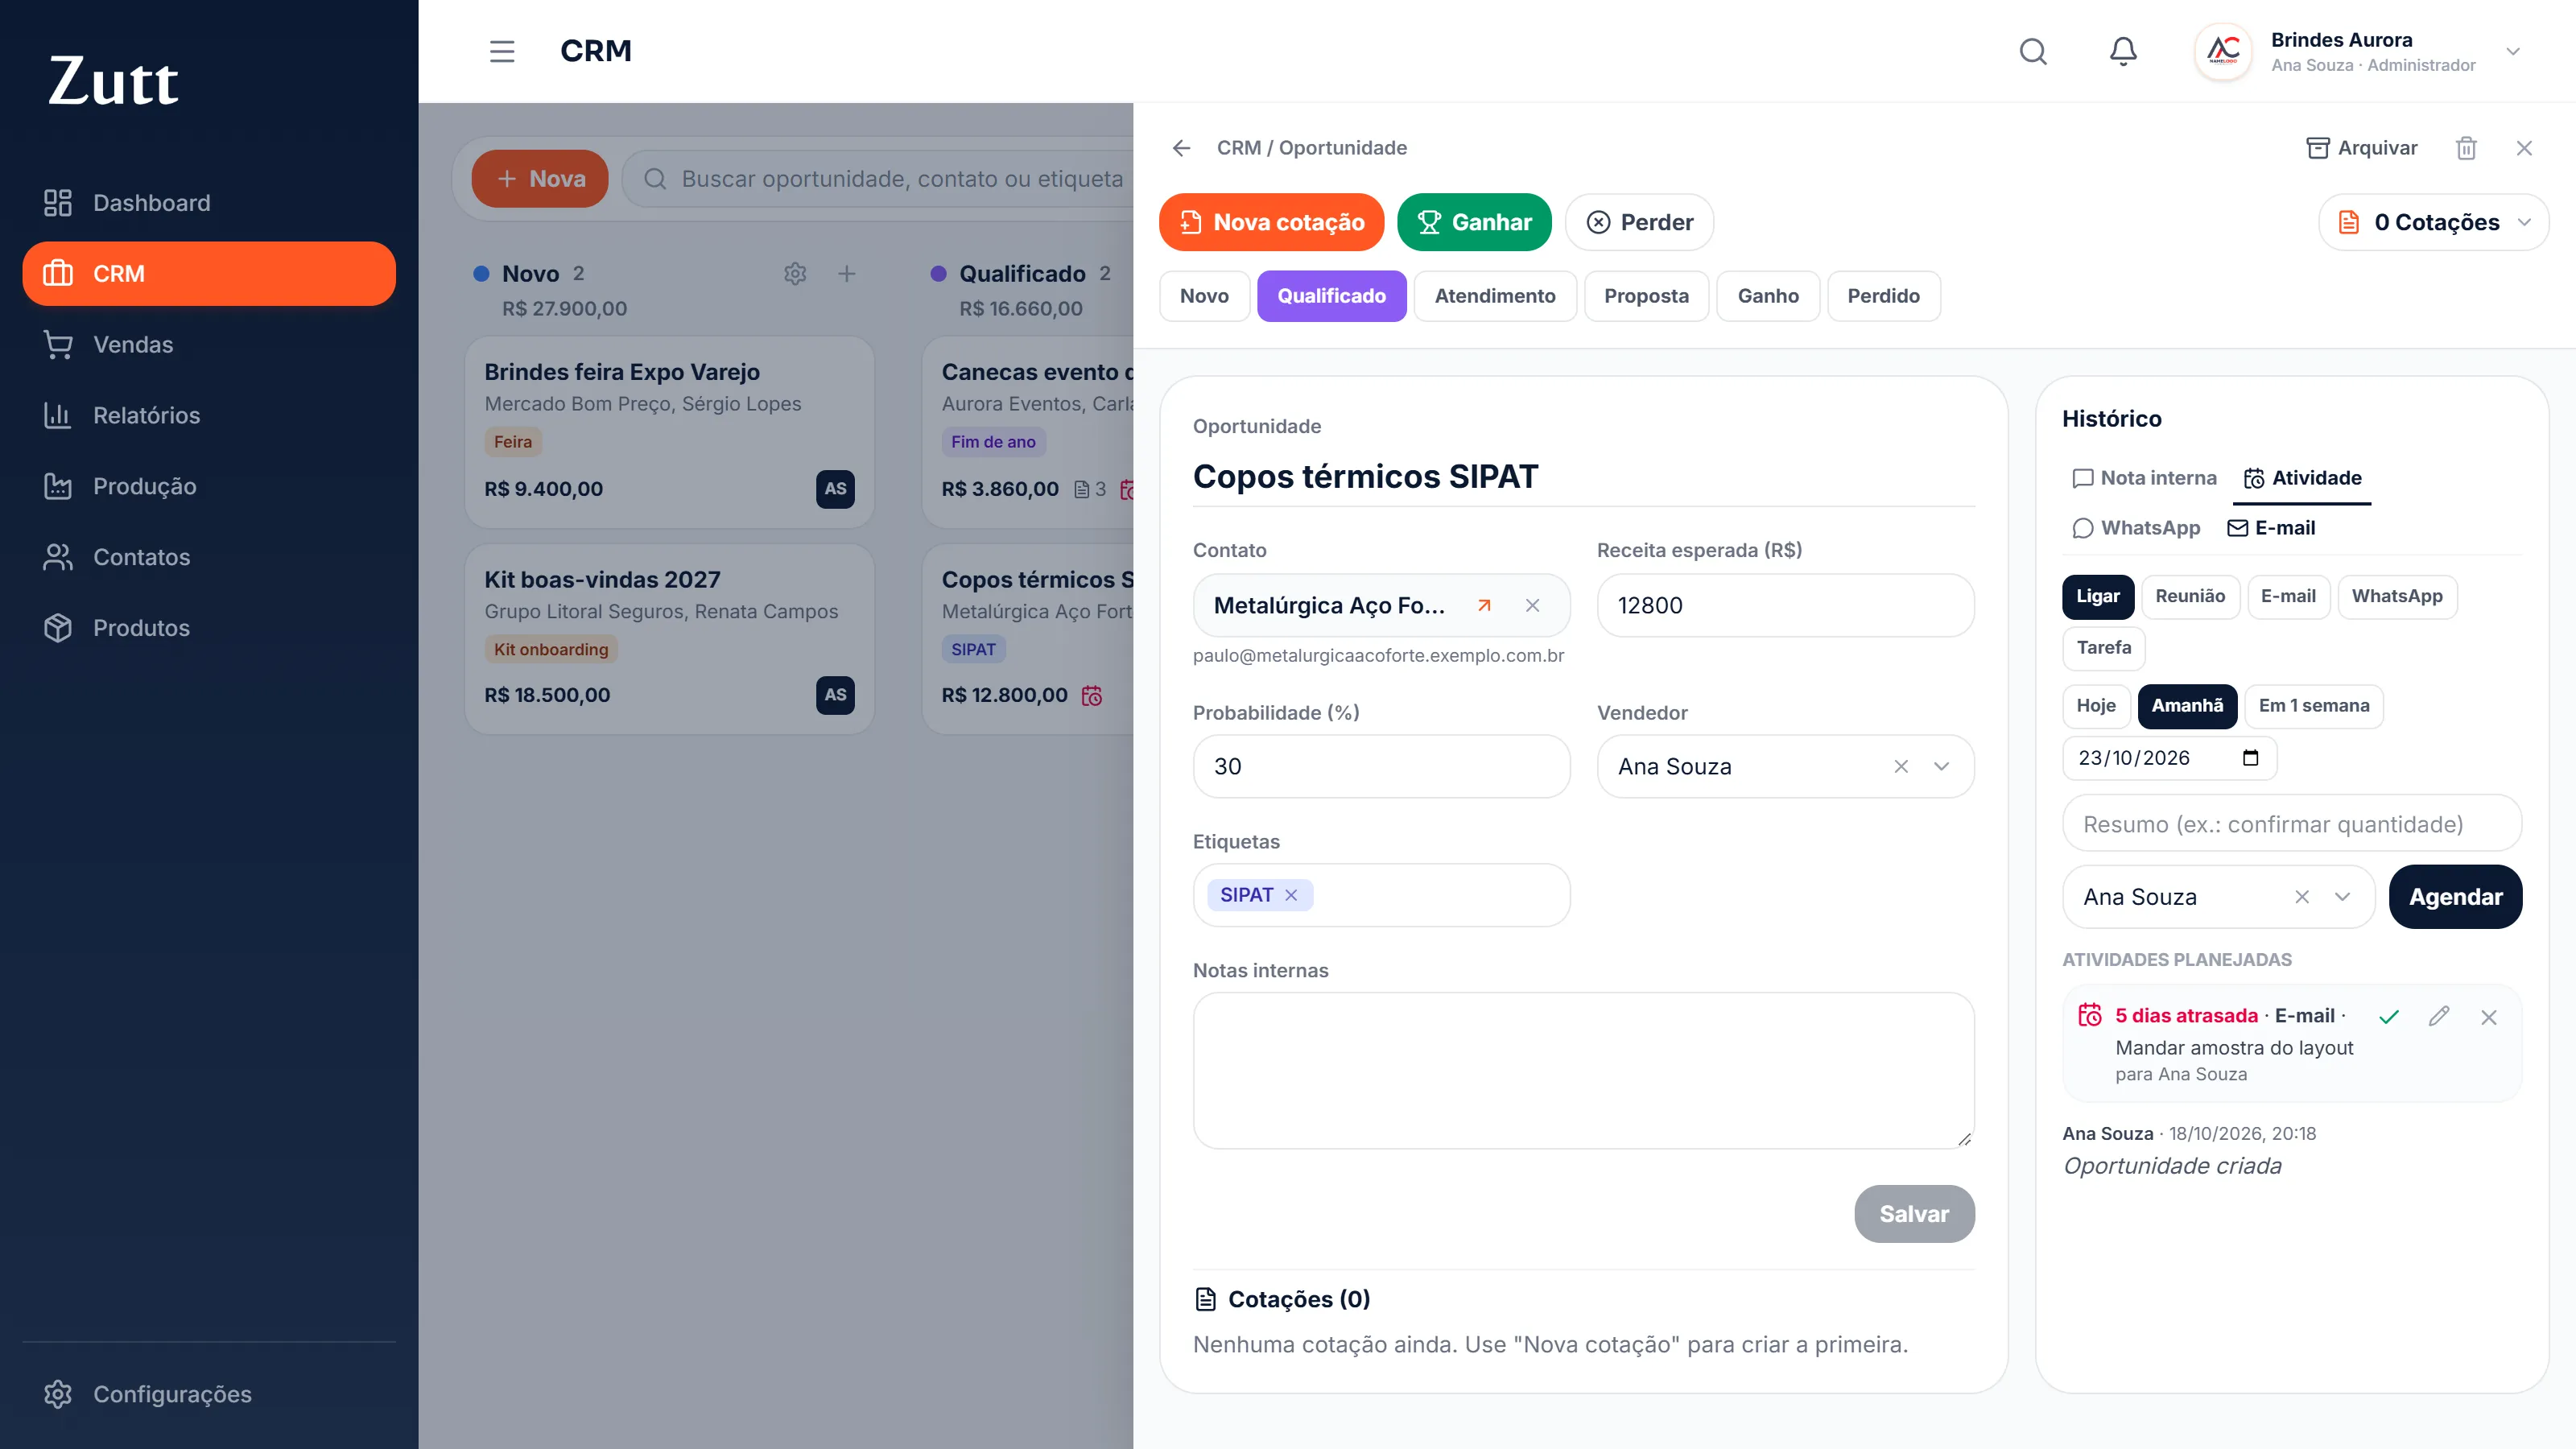Open Vendas in sidebar
Screen dimensions: 2576x1449
(x=209, y=345)
